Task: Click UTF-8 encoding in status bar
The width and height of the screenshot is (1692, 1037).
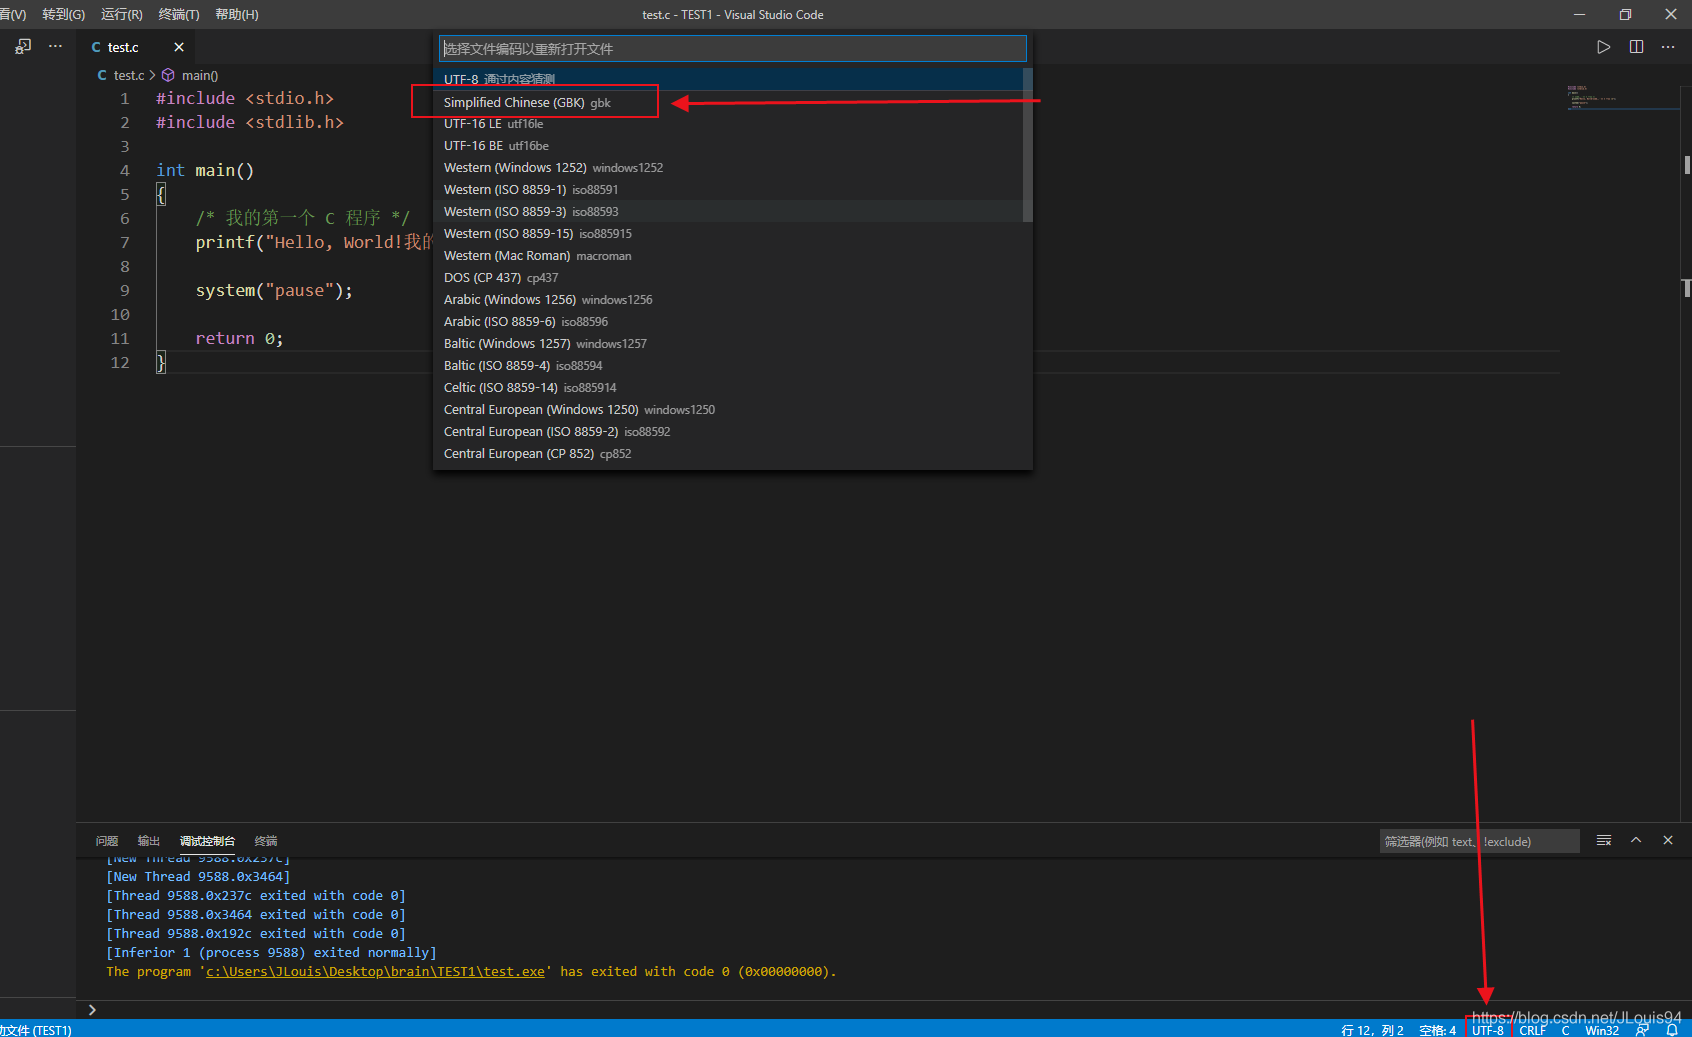Action: point(1488,1030)
